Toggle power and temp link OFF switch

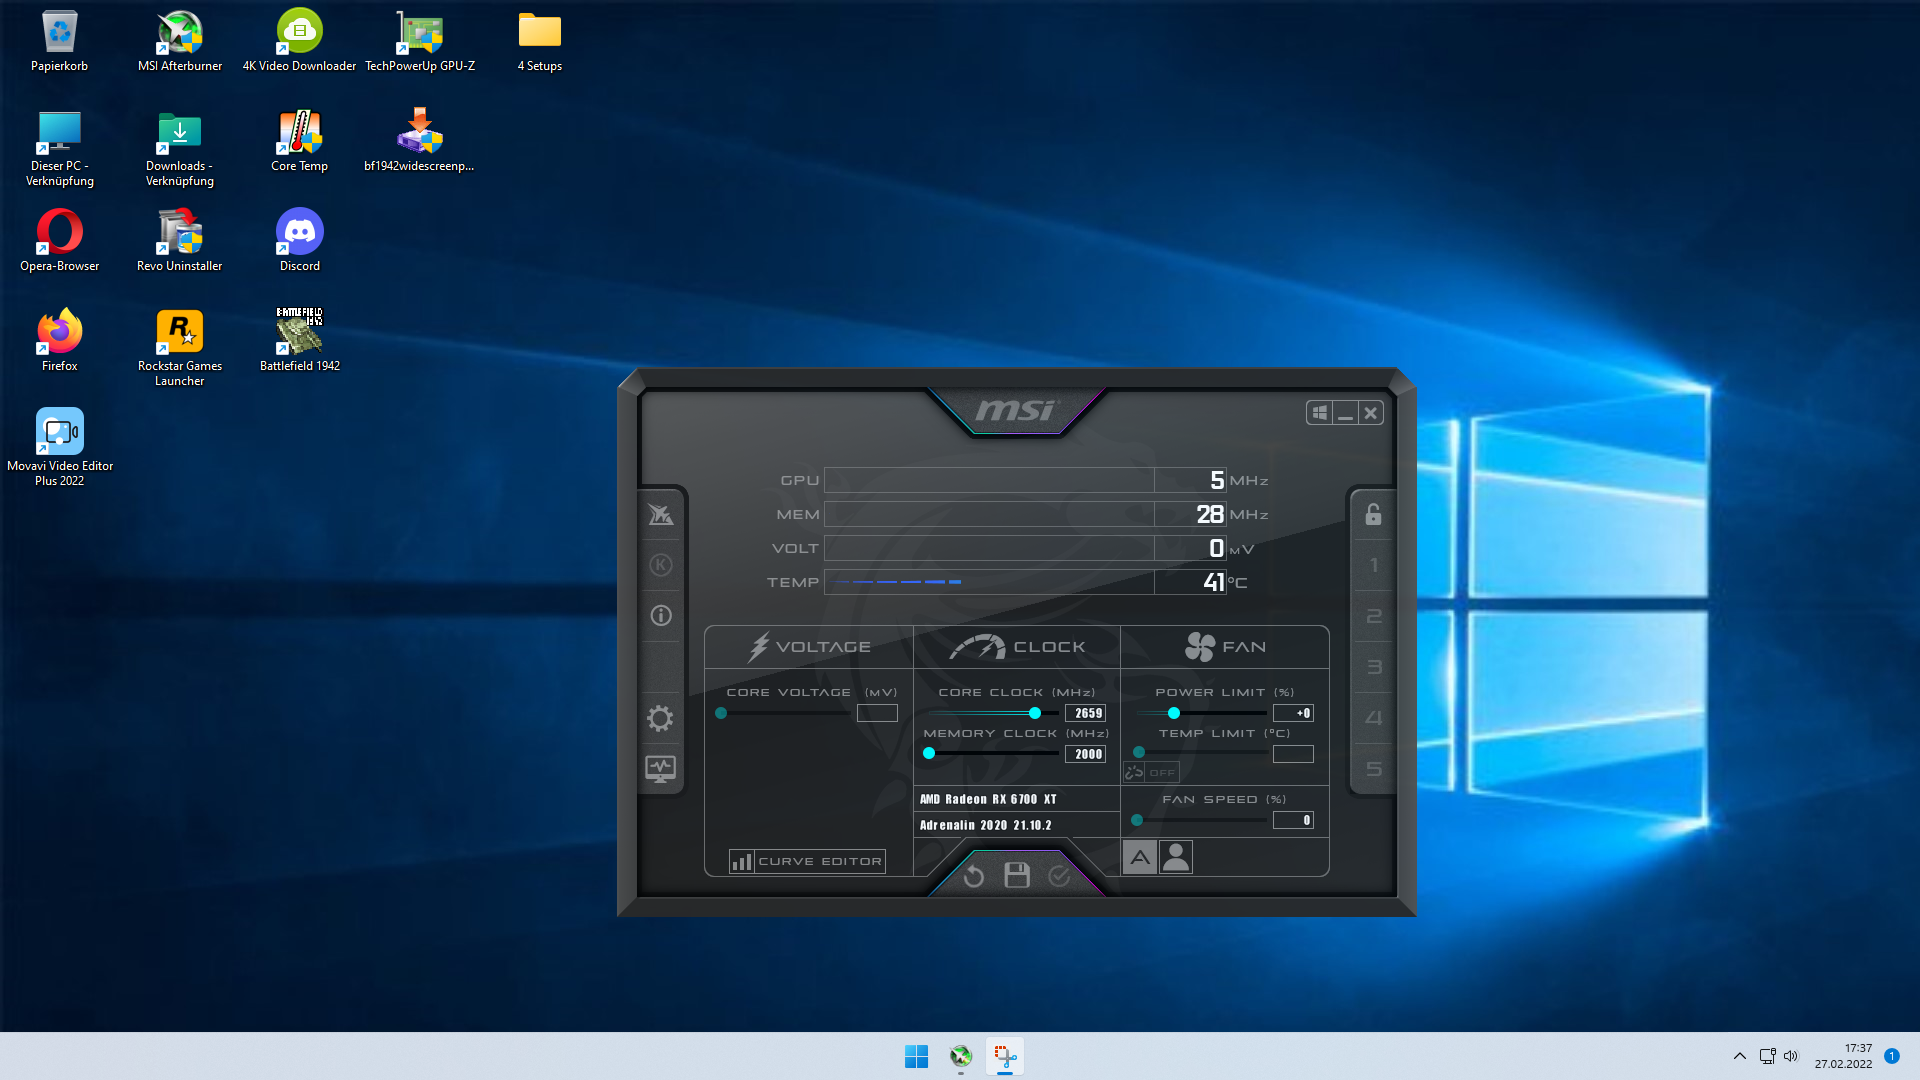coord(1151,772)
